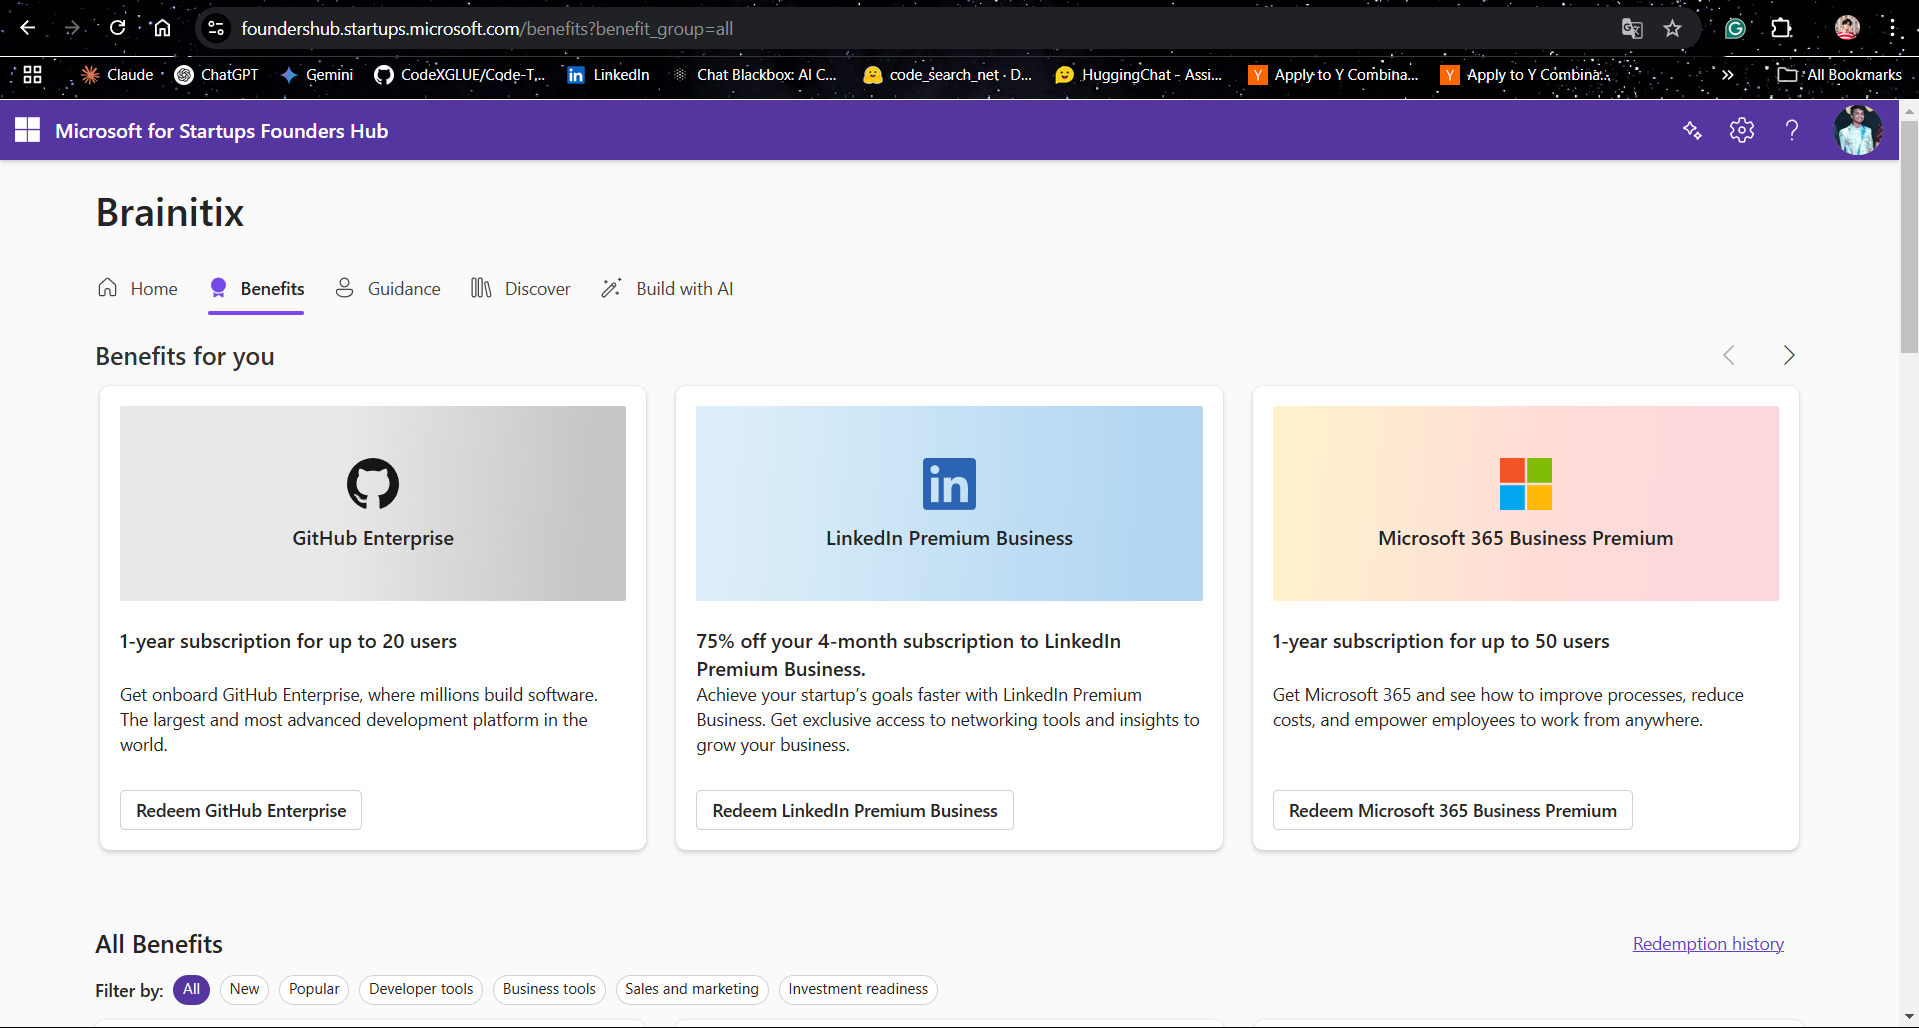Focus the browser address bar URL

[487, 29]
